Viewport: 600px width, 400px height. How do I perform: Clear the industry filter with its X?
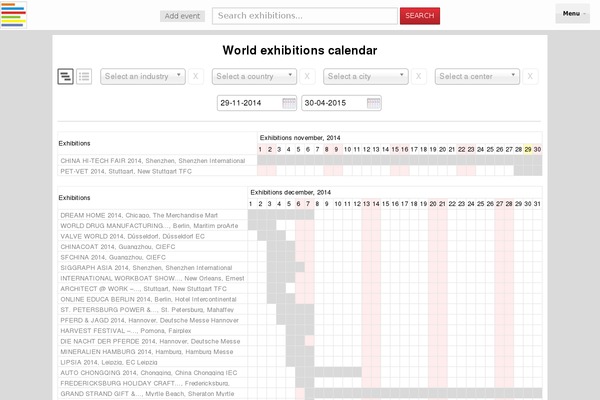(196, 76)
